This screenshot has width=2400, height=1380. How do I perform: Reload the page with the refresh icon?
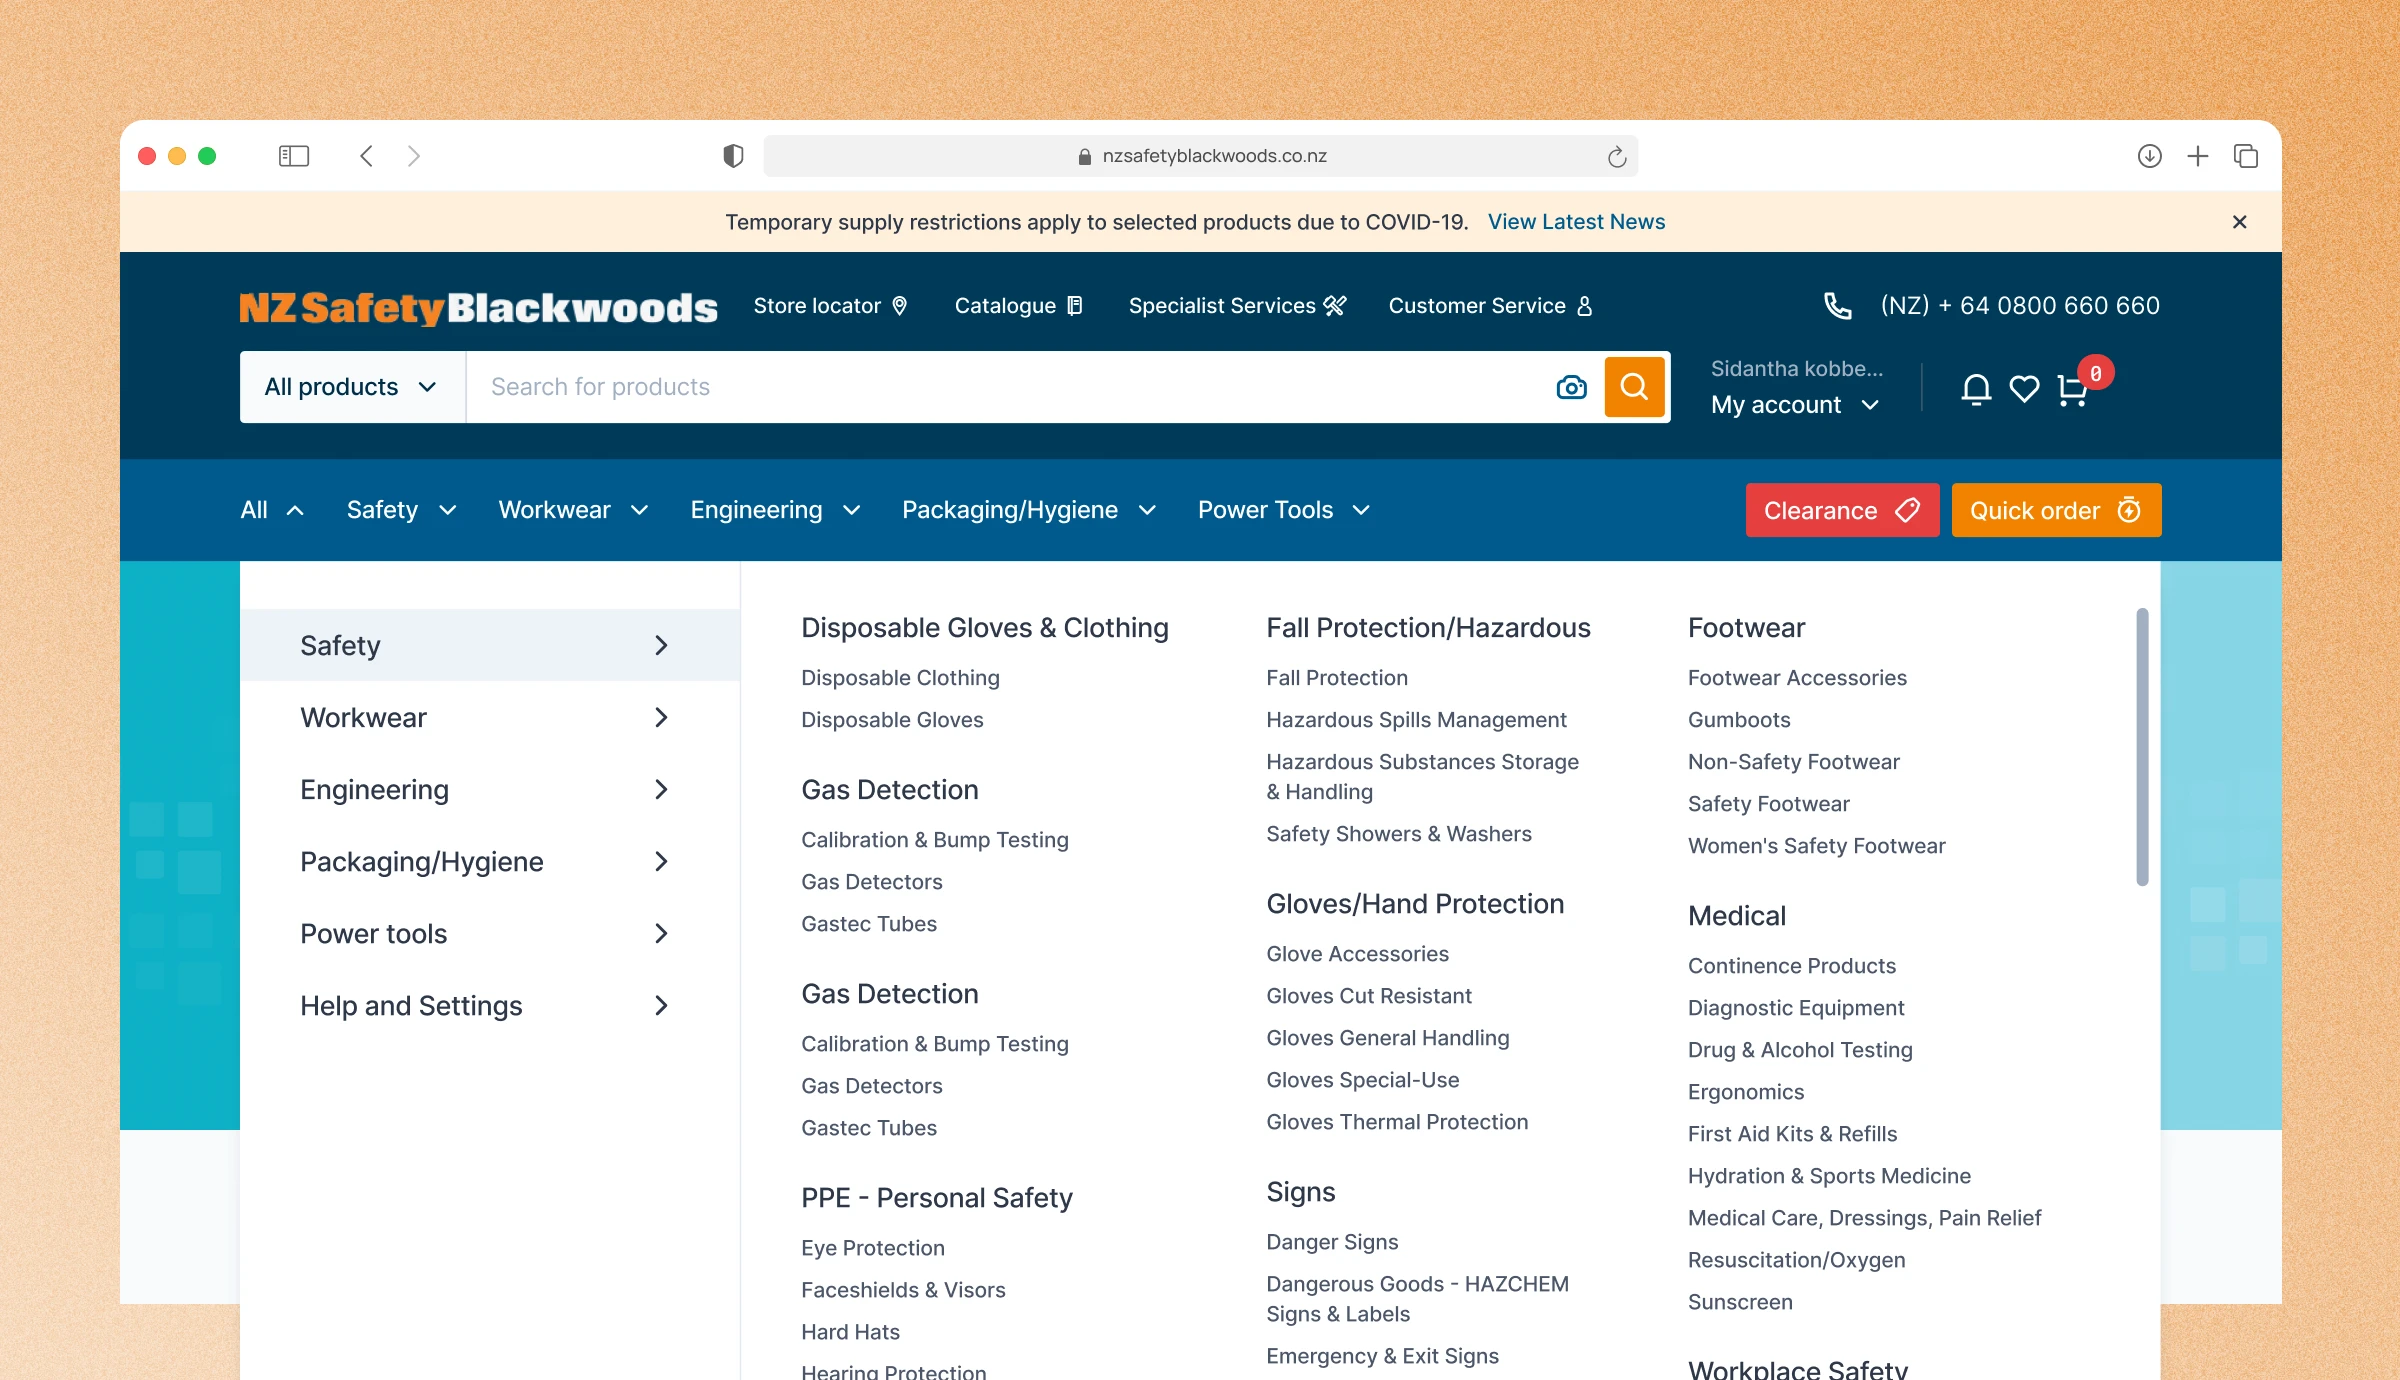point(1616,157)
